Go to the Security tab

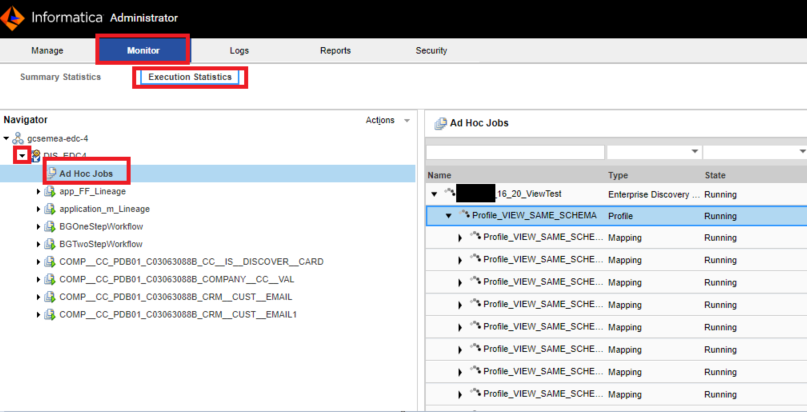(431, 50)
